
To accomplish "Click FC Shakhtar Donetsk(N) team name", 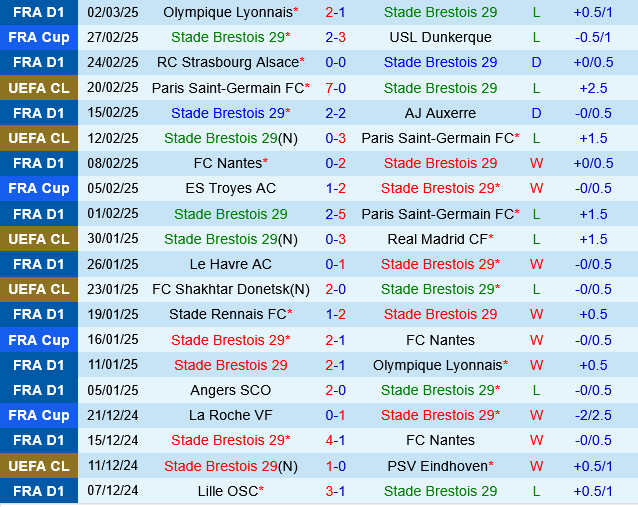I will (x=231, y=289).
